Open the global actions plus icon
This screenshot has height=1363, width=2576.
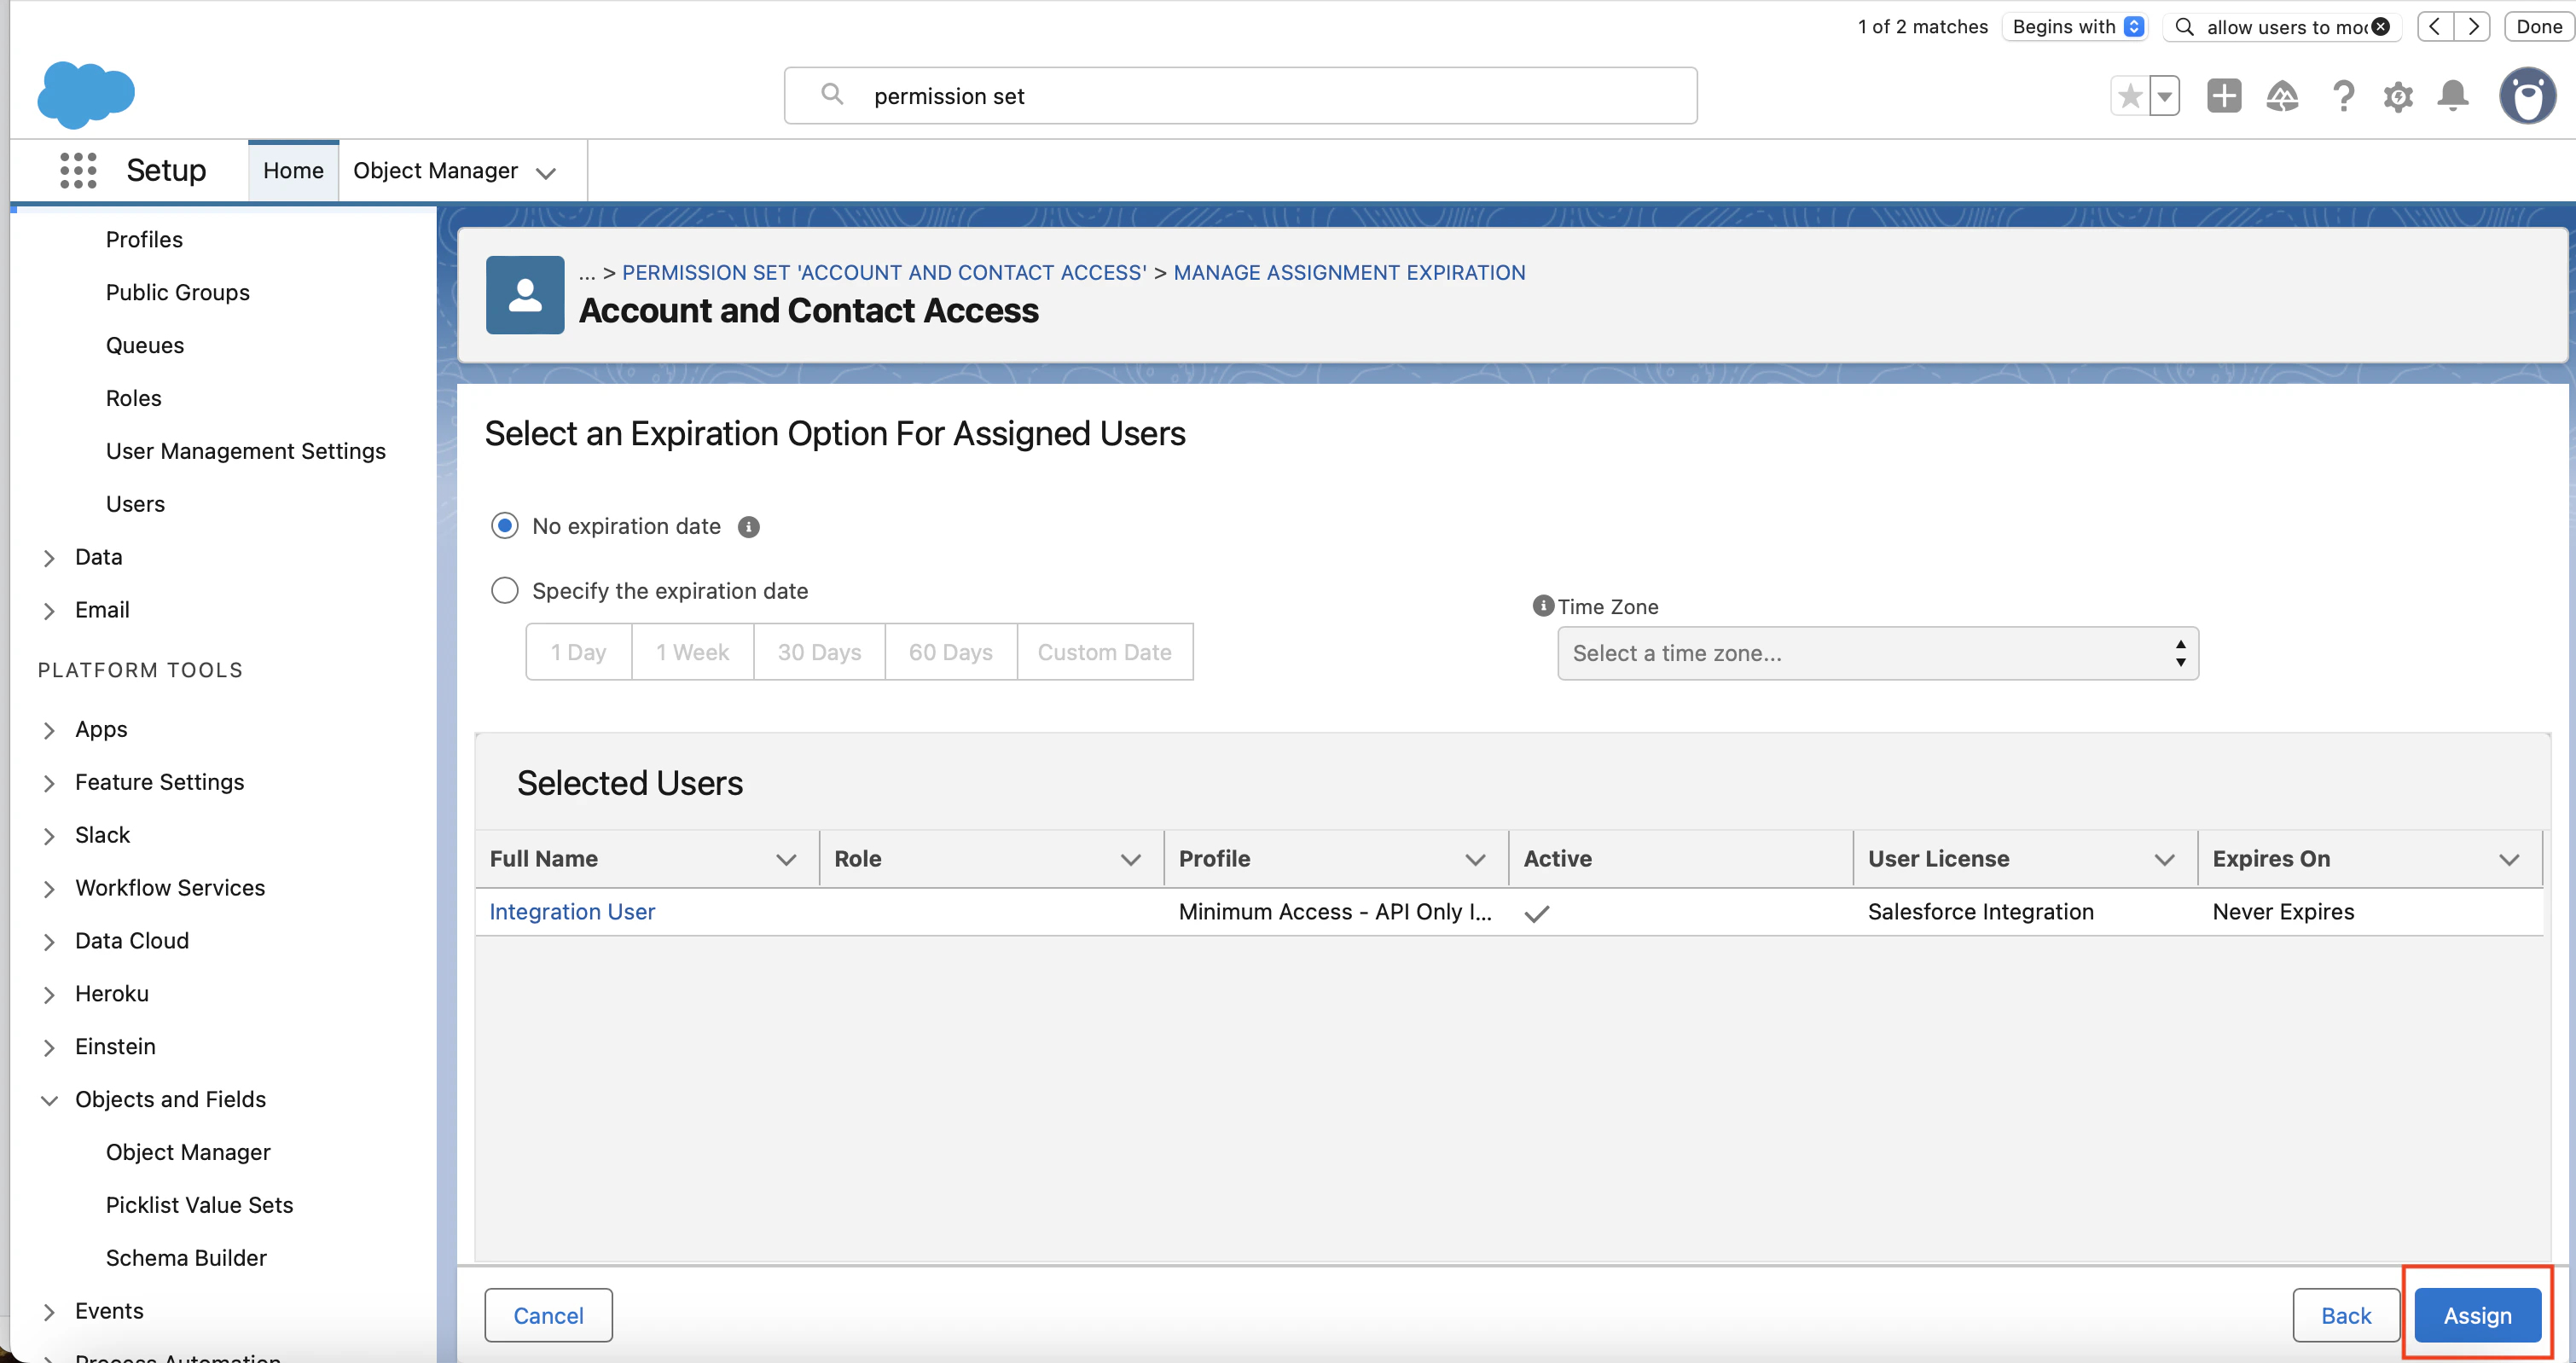[2224, 96]
